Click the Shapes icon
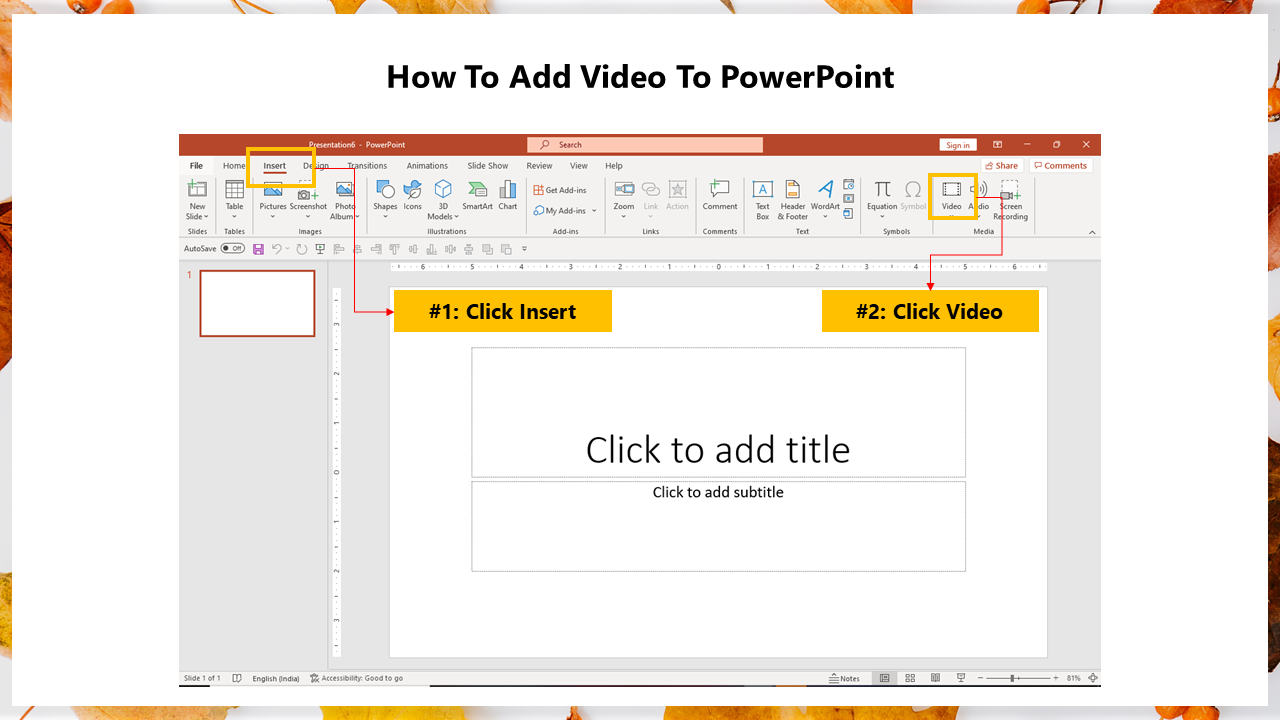This screenshot has width=1280, height=720. 385,189
